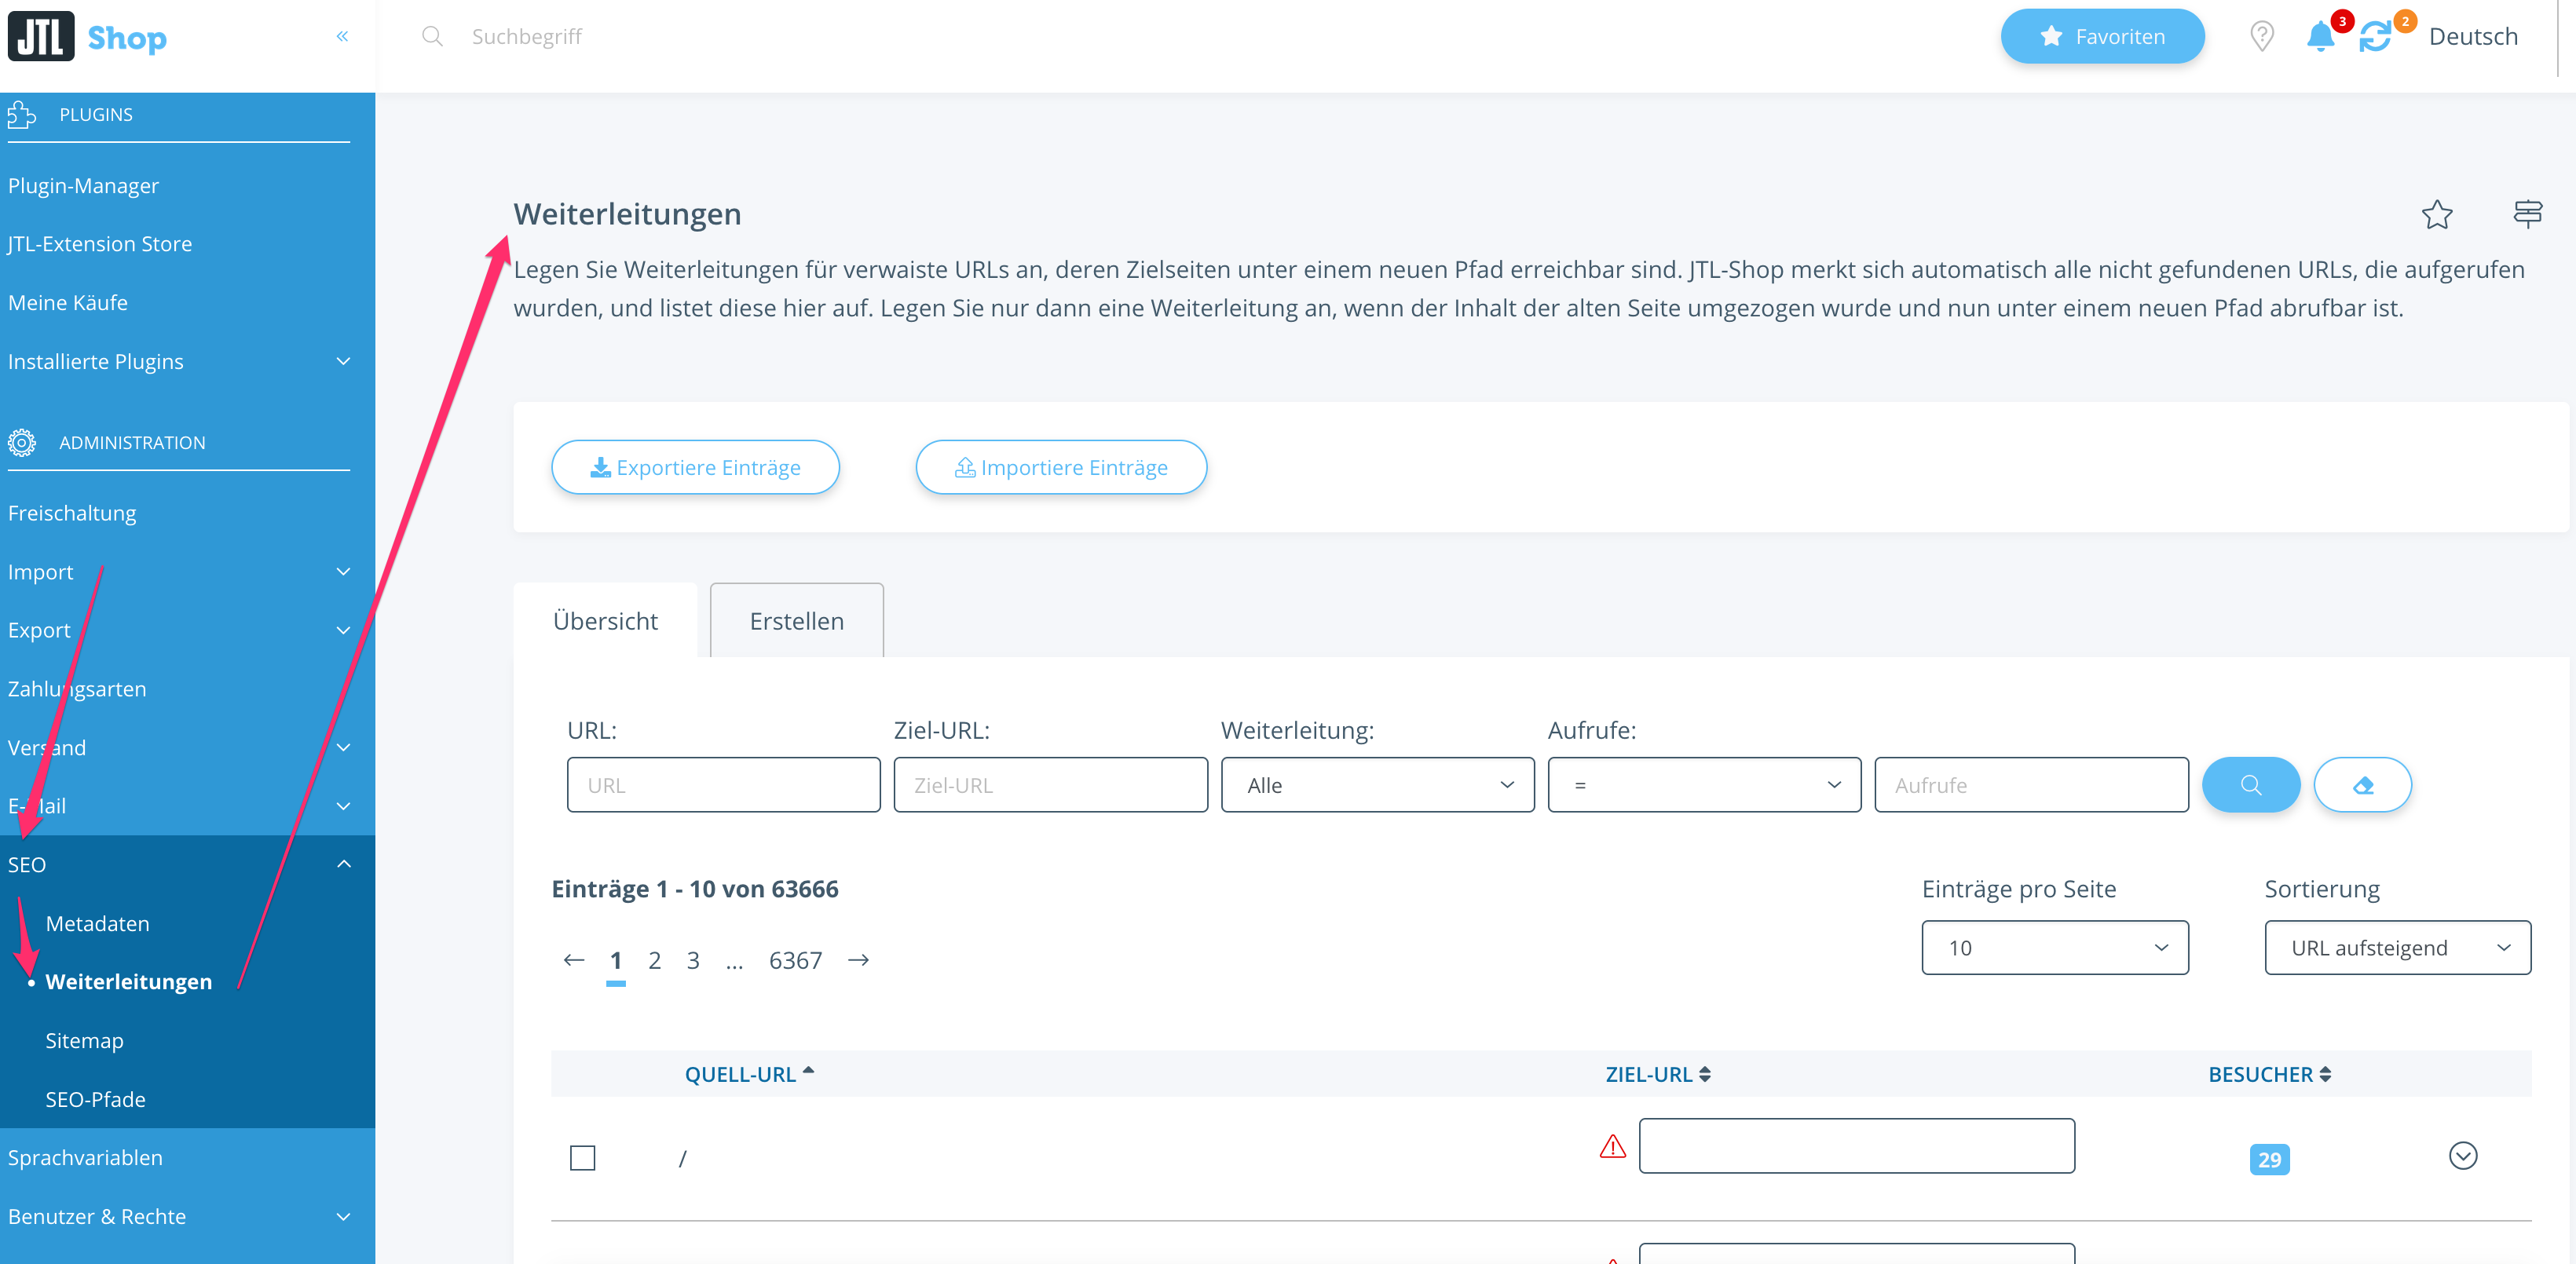The height and width of the screenshot is (1264, 2576).
Task: Open the Einträge pro Seite dropdown
Action: [2054, 948]
